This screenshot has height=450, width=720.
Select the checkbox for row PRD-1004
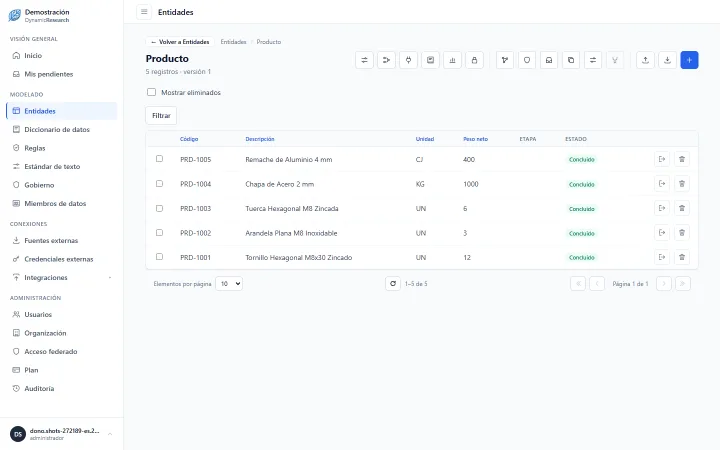pos(159,184)
